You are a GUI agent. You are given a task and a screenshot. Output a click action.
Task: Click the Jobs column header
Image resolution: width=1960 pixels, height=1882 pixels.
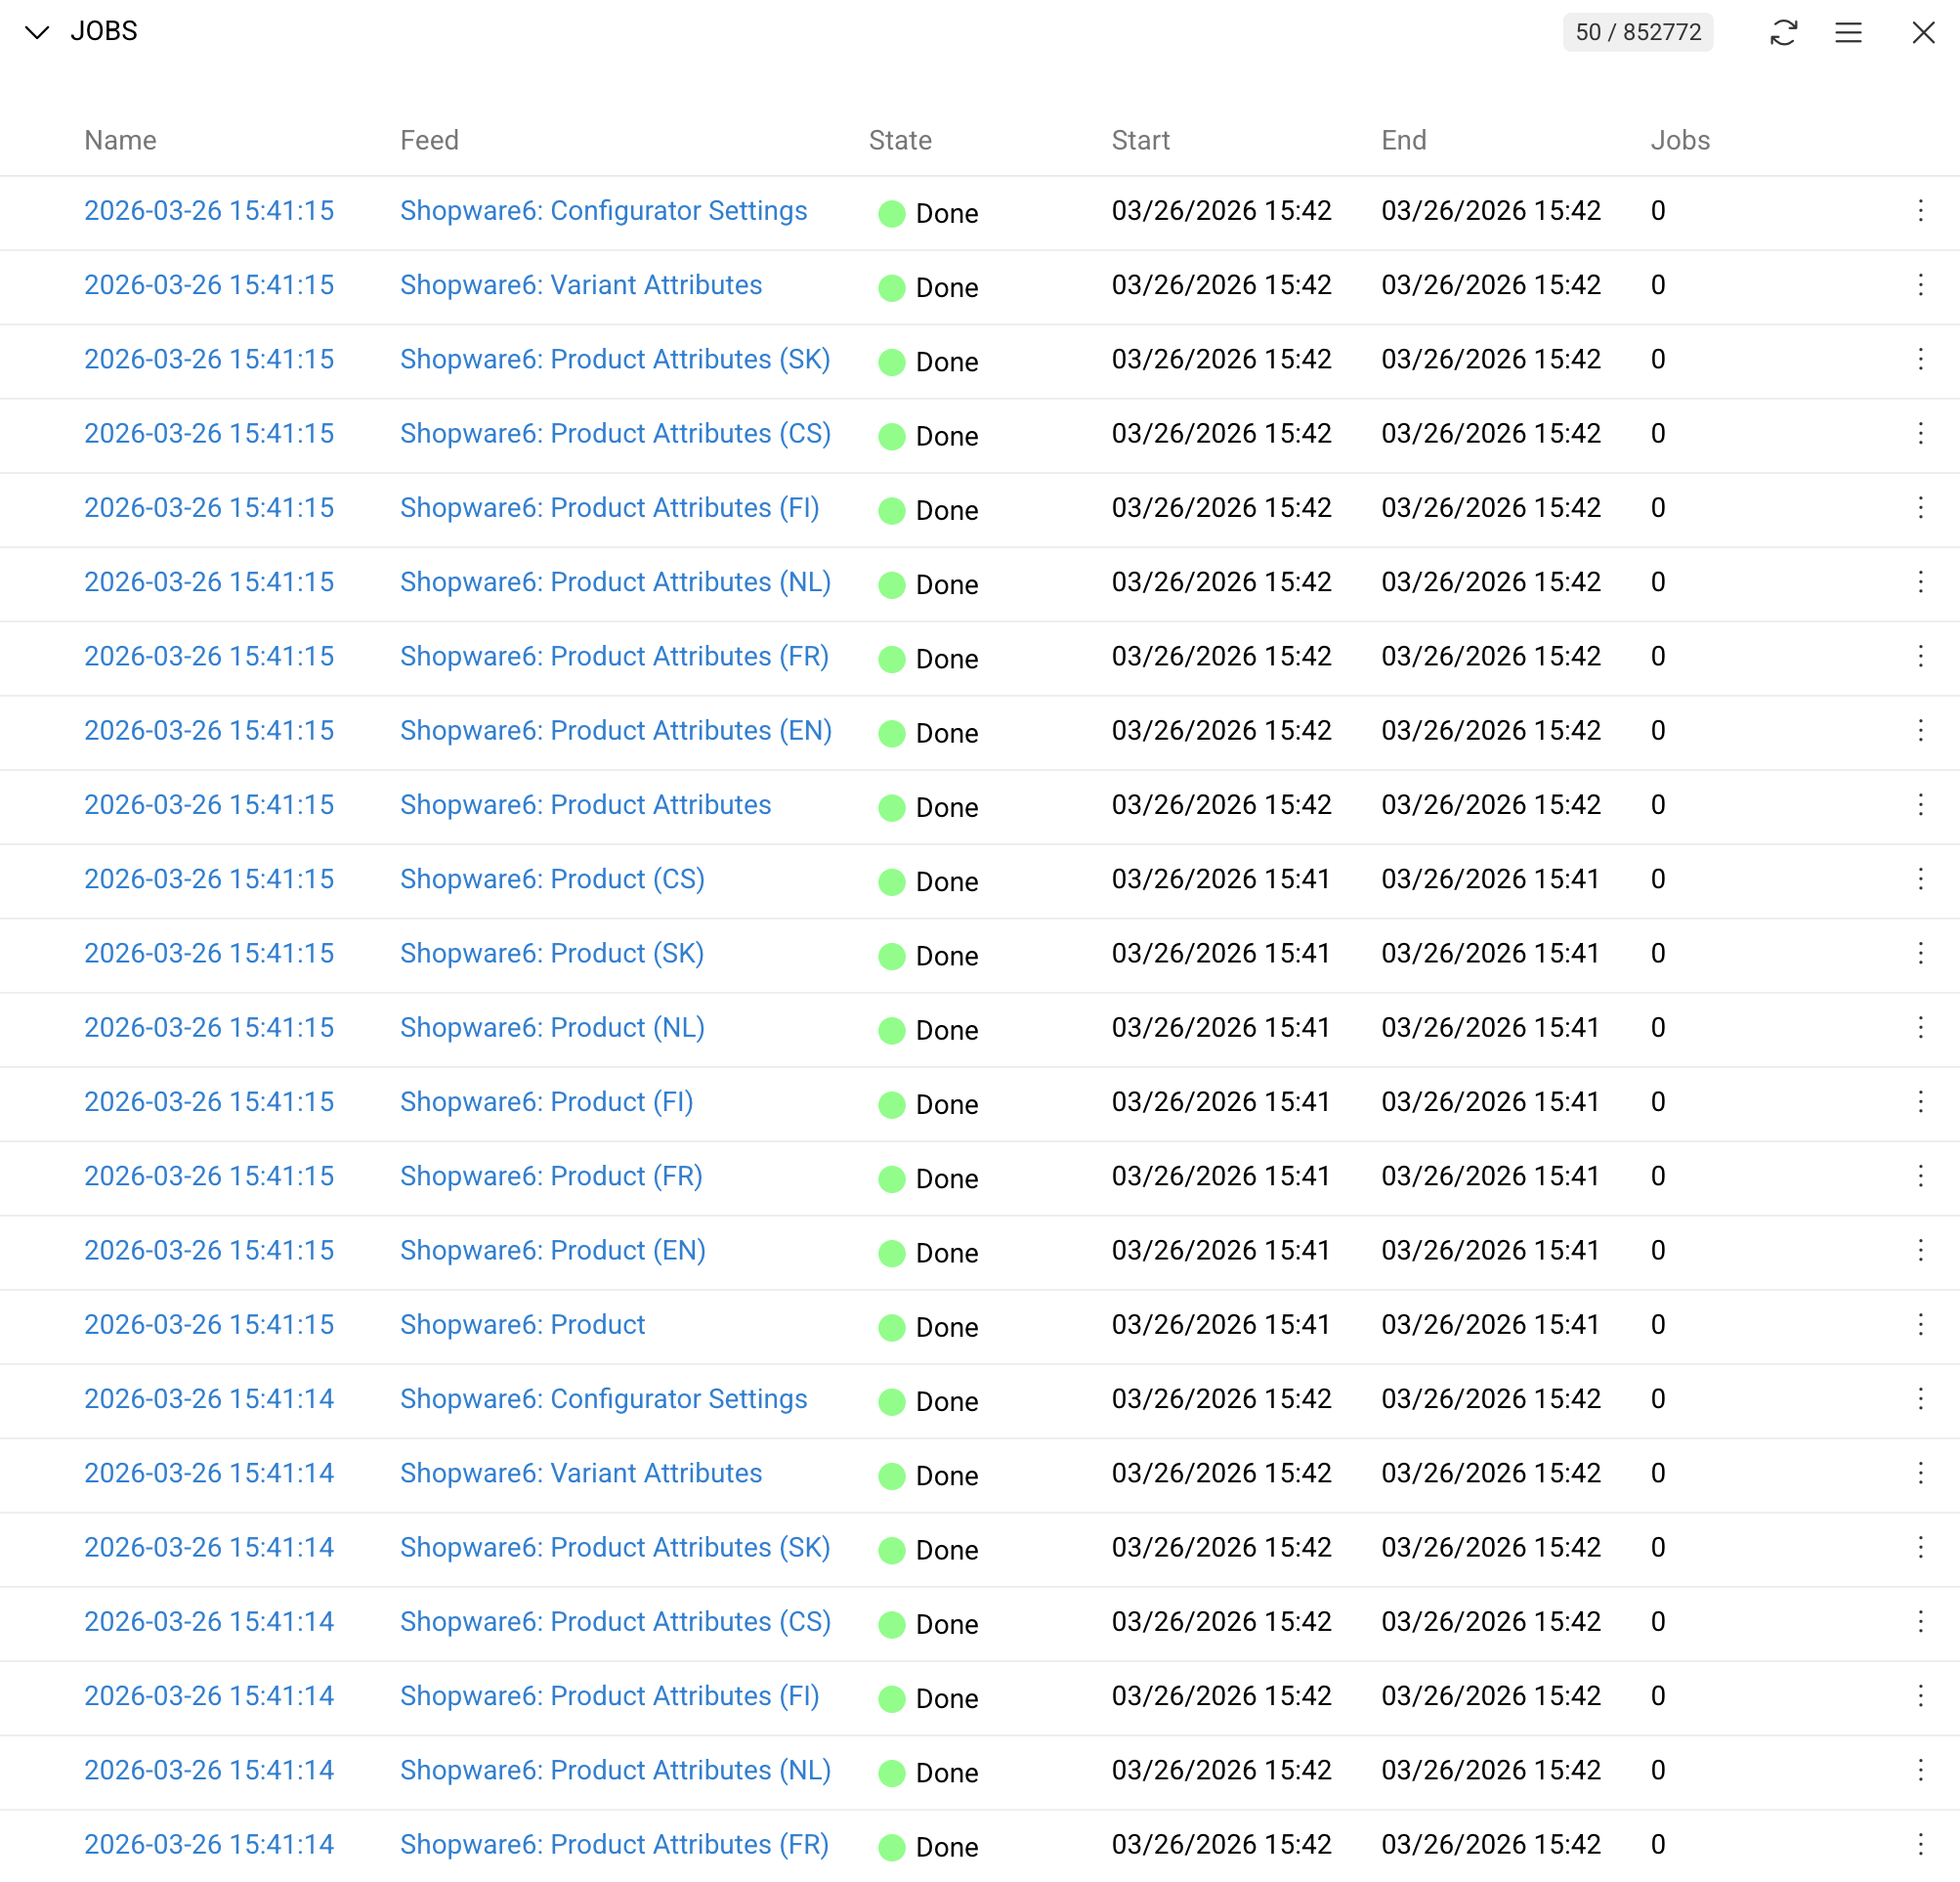[x=1680, y=140]
